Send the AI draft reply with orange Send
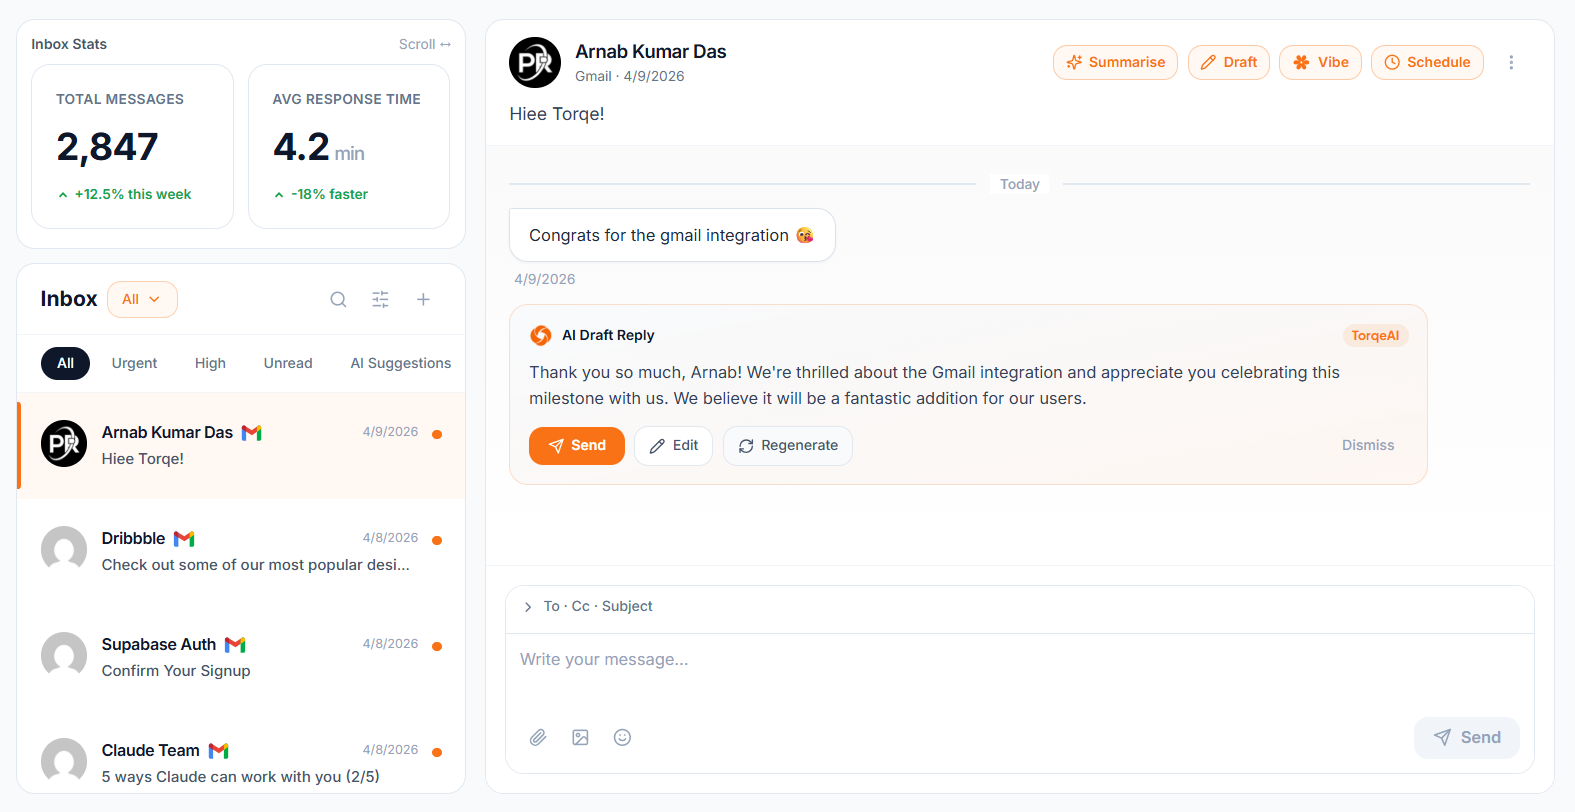The image size is (1575, 812). coord(577,446)
